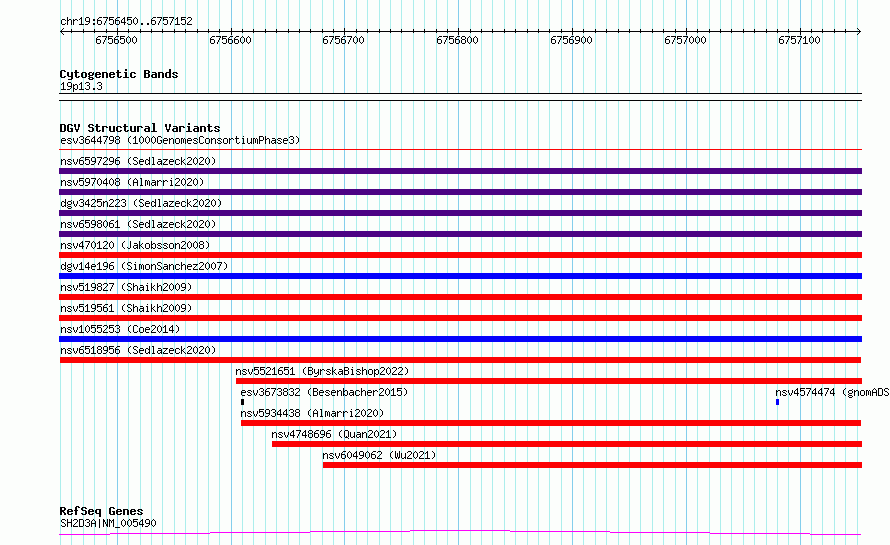Click the Cytogenetic Bands track title
890x545 pixels.
point(119,74)
